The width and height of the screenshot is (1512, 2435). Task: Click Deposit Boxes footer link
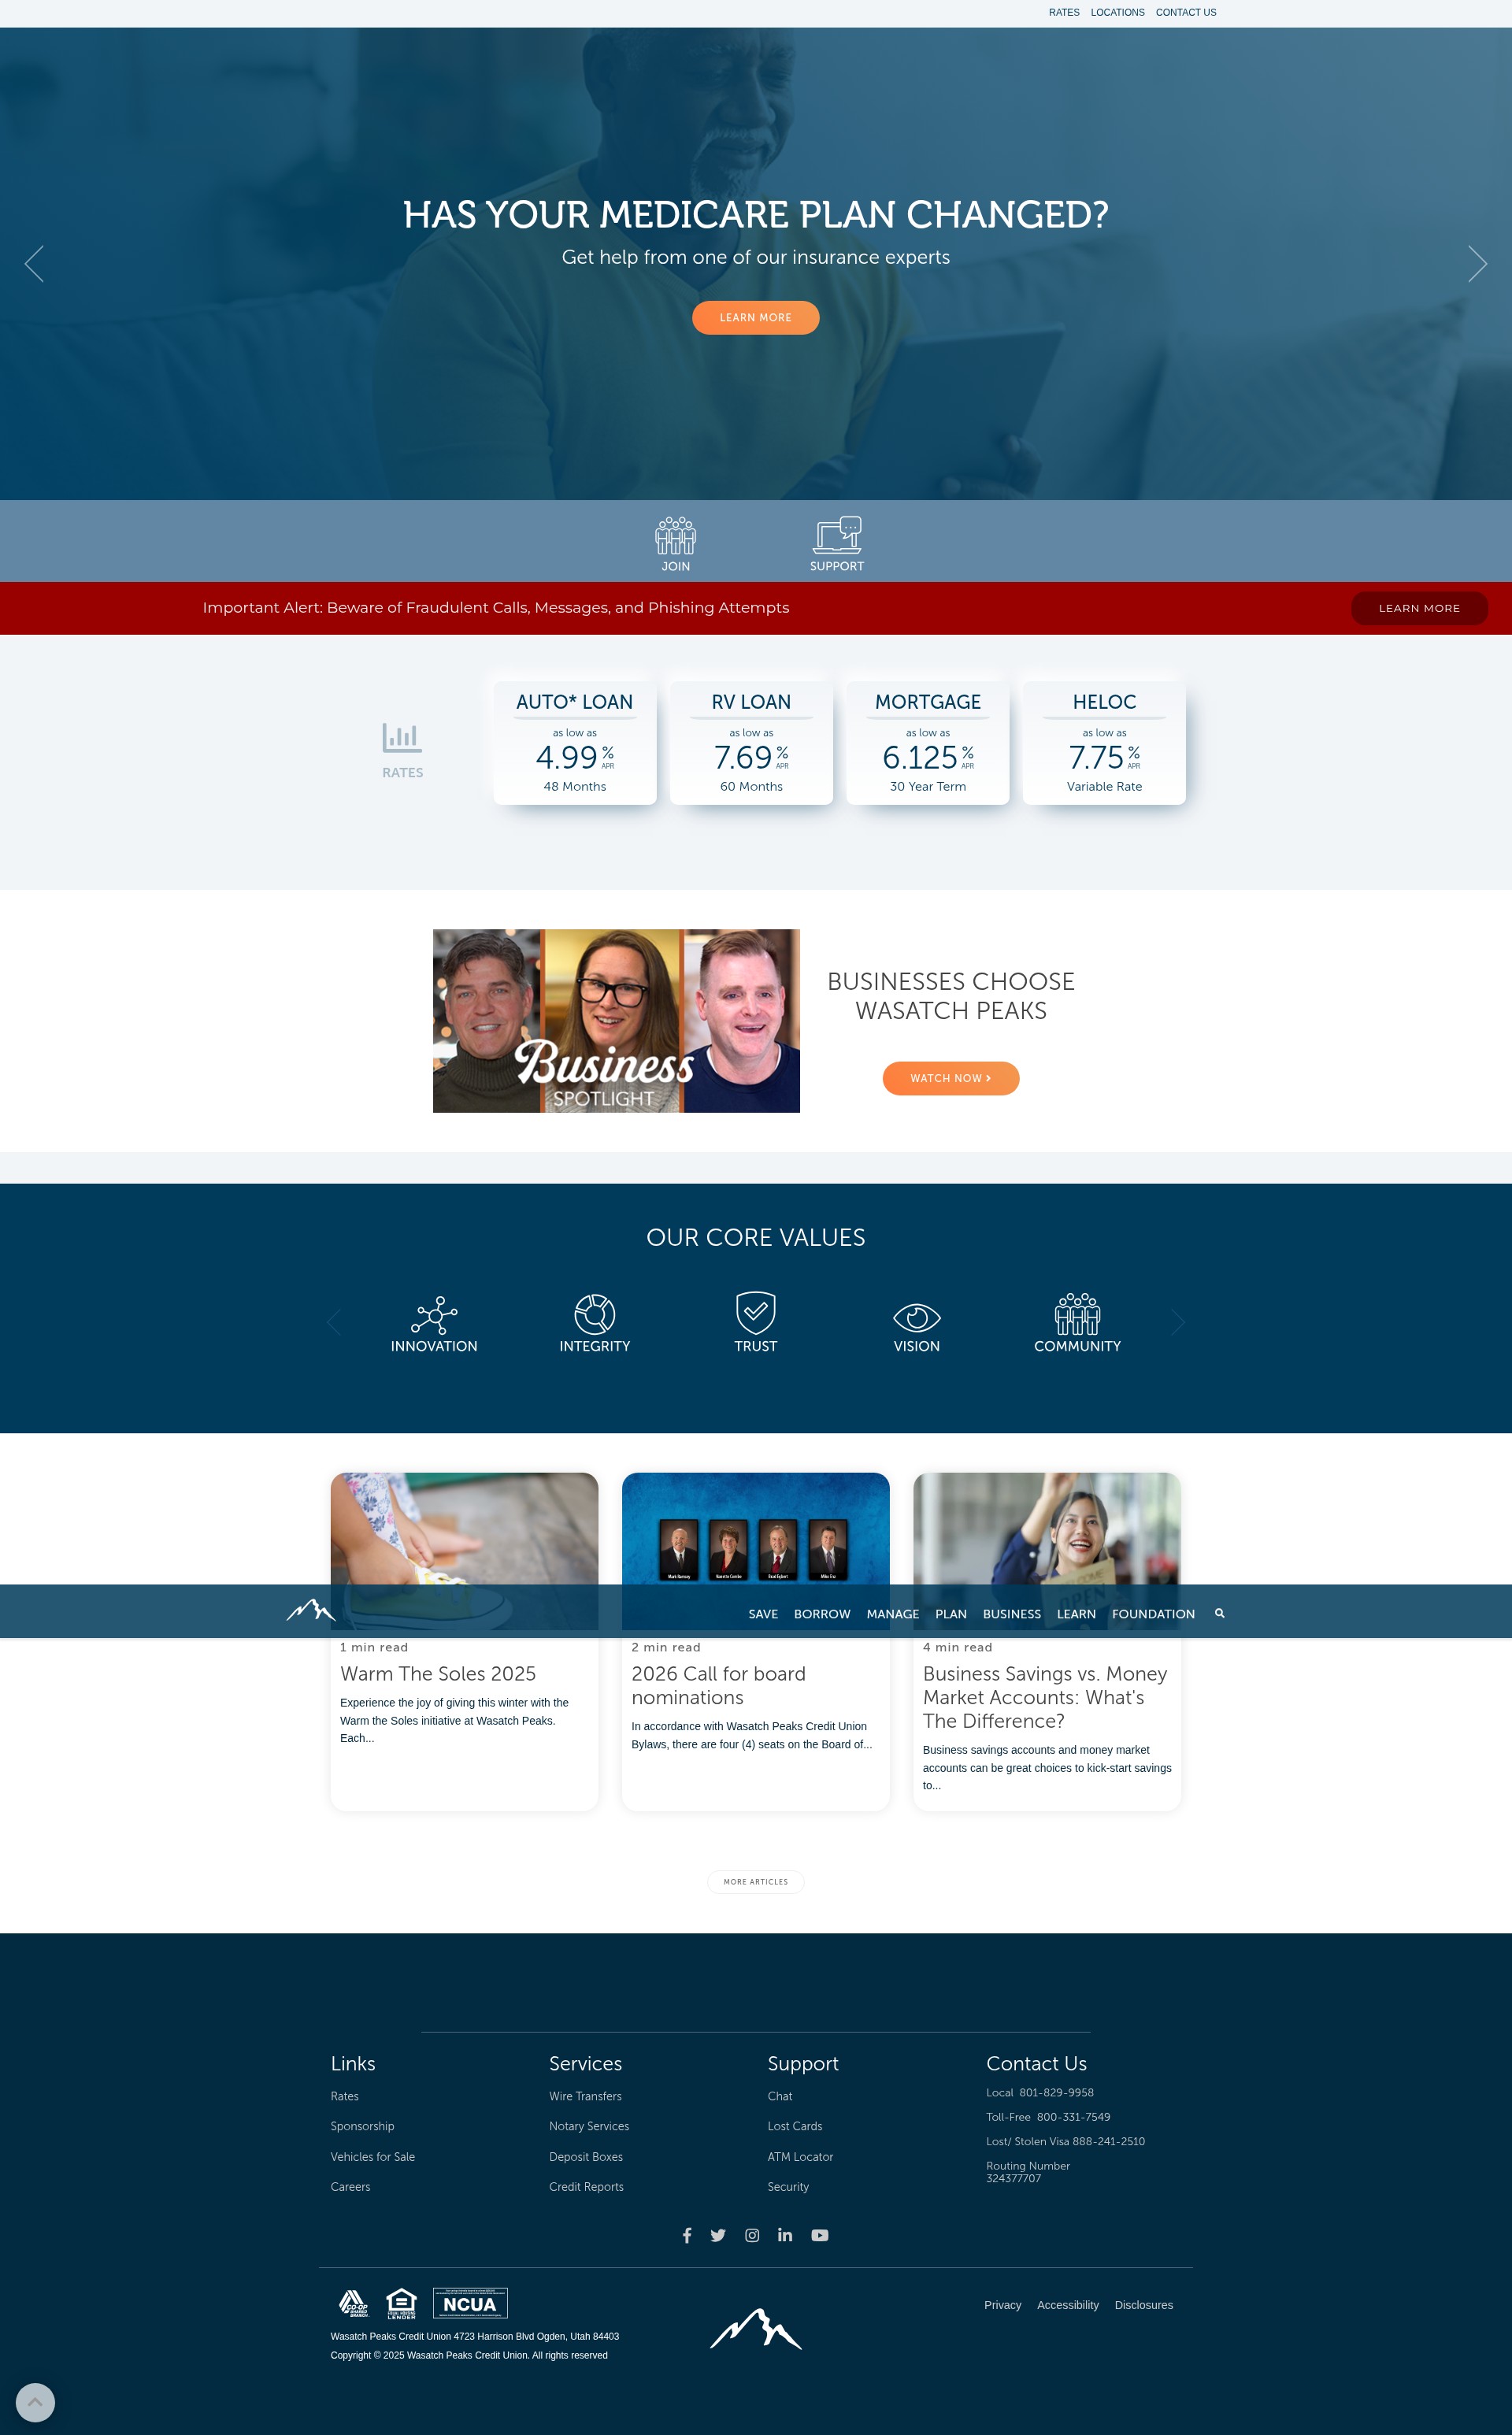(x=585, y=2157)
